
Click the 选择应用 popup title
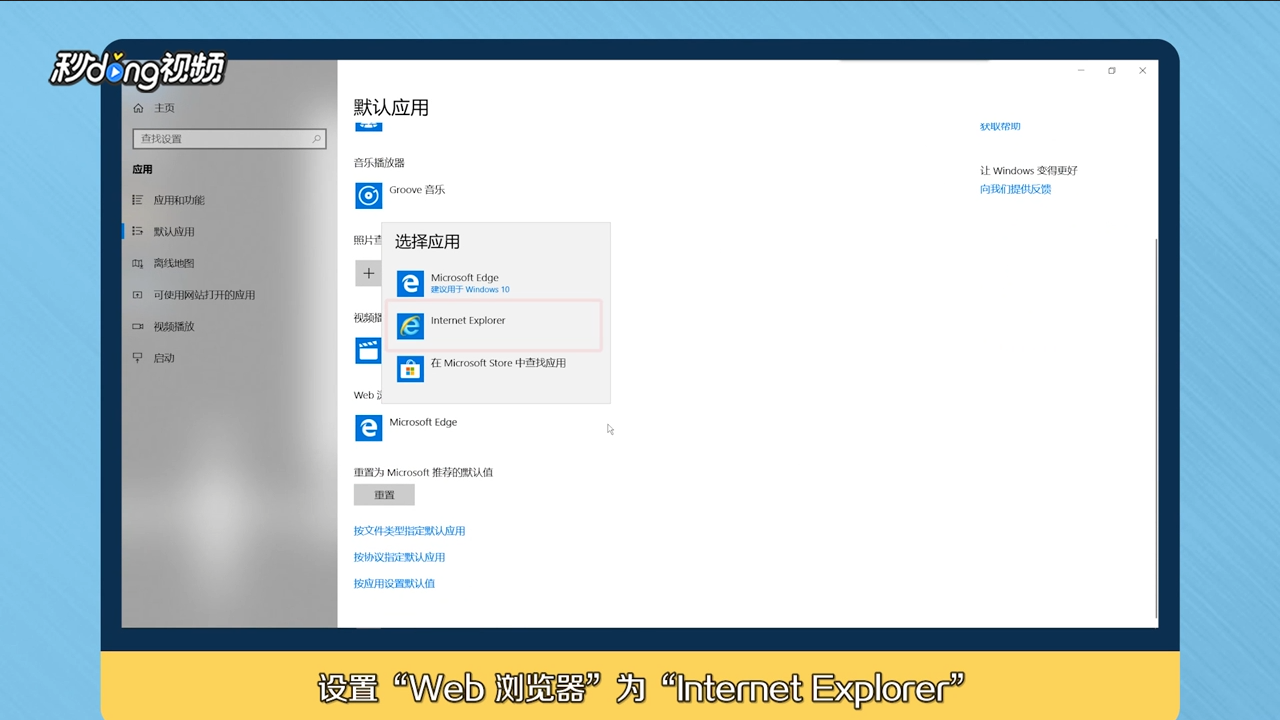427,242
